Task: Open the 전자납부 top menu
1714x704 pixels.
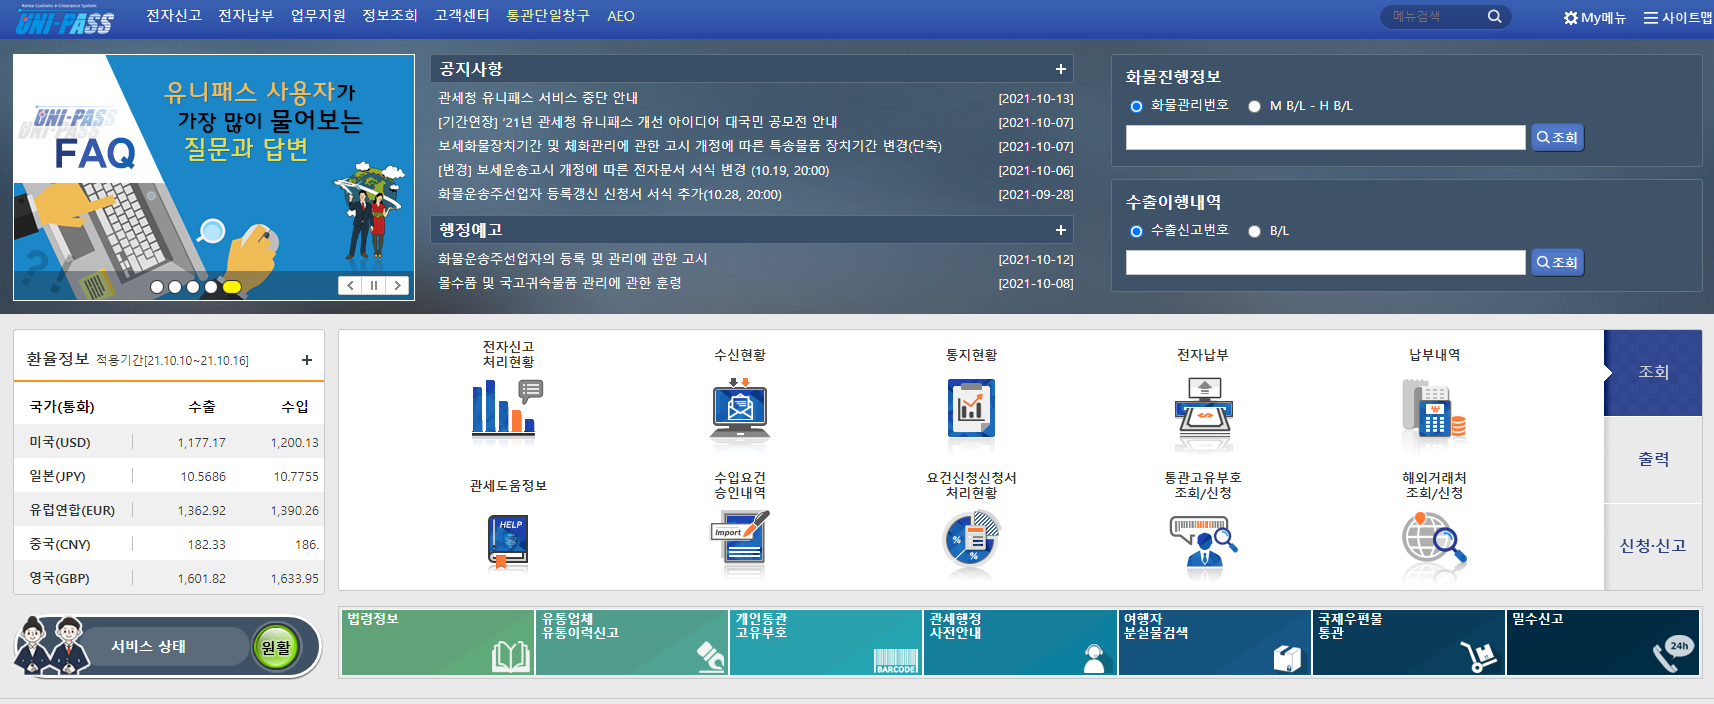Action: [x=246, y=16]
